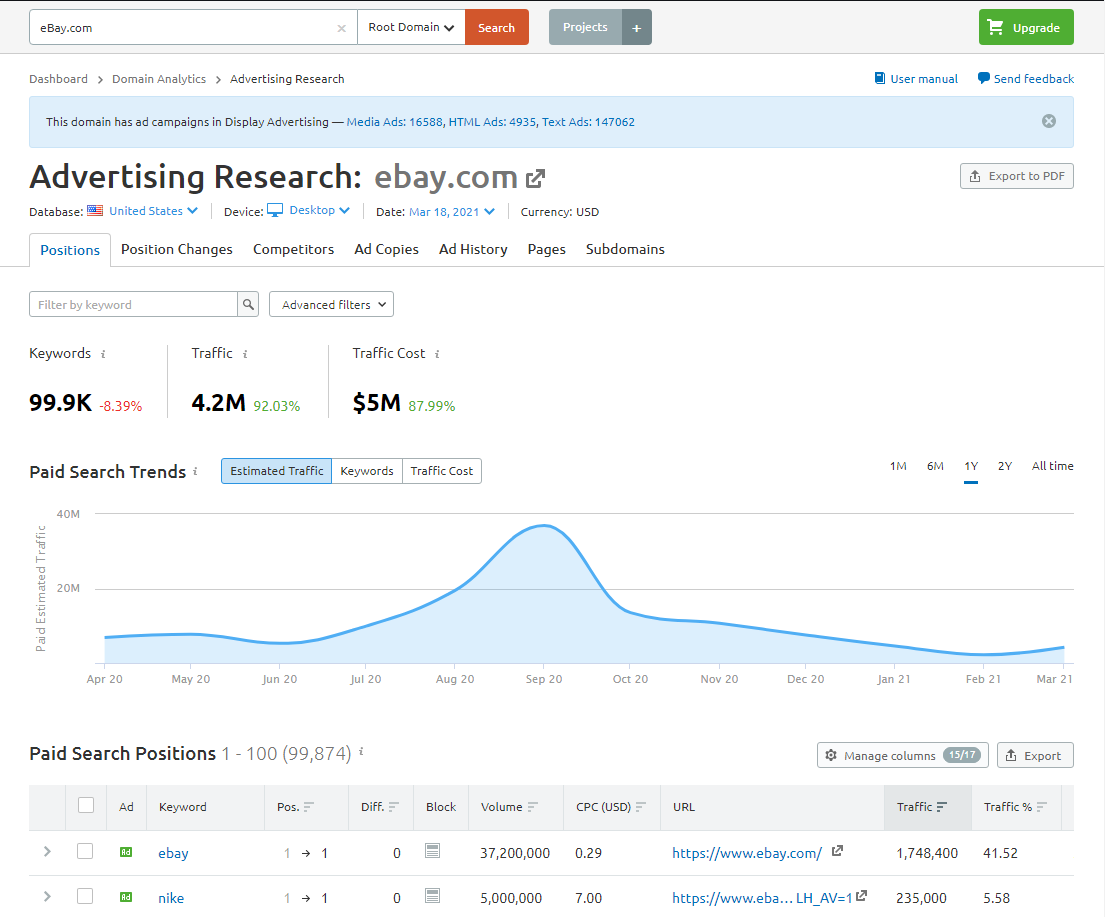Switch chart to Traffic Cost view
1105x917 pixels.
[442, 471]
